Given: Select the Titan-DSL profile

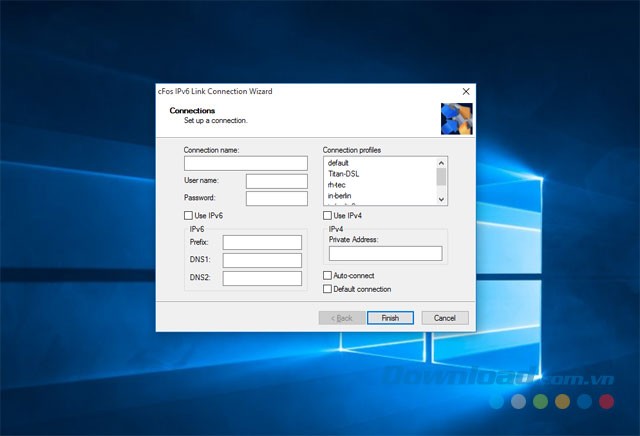Looking at the screenshot, I should 343,174.
